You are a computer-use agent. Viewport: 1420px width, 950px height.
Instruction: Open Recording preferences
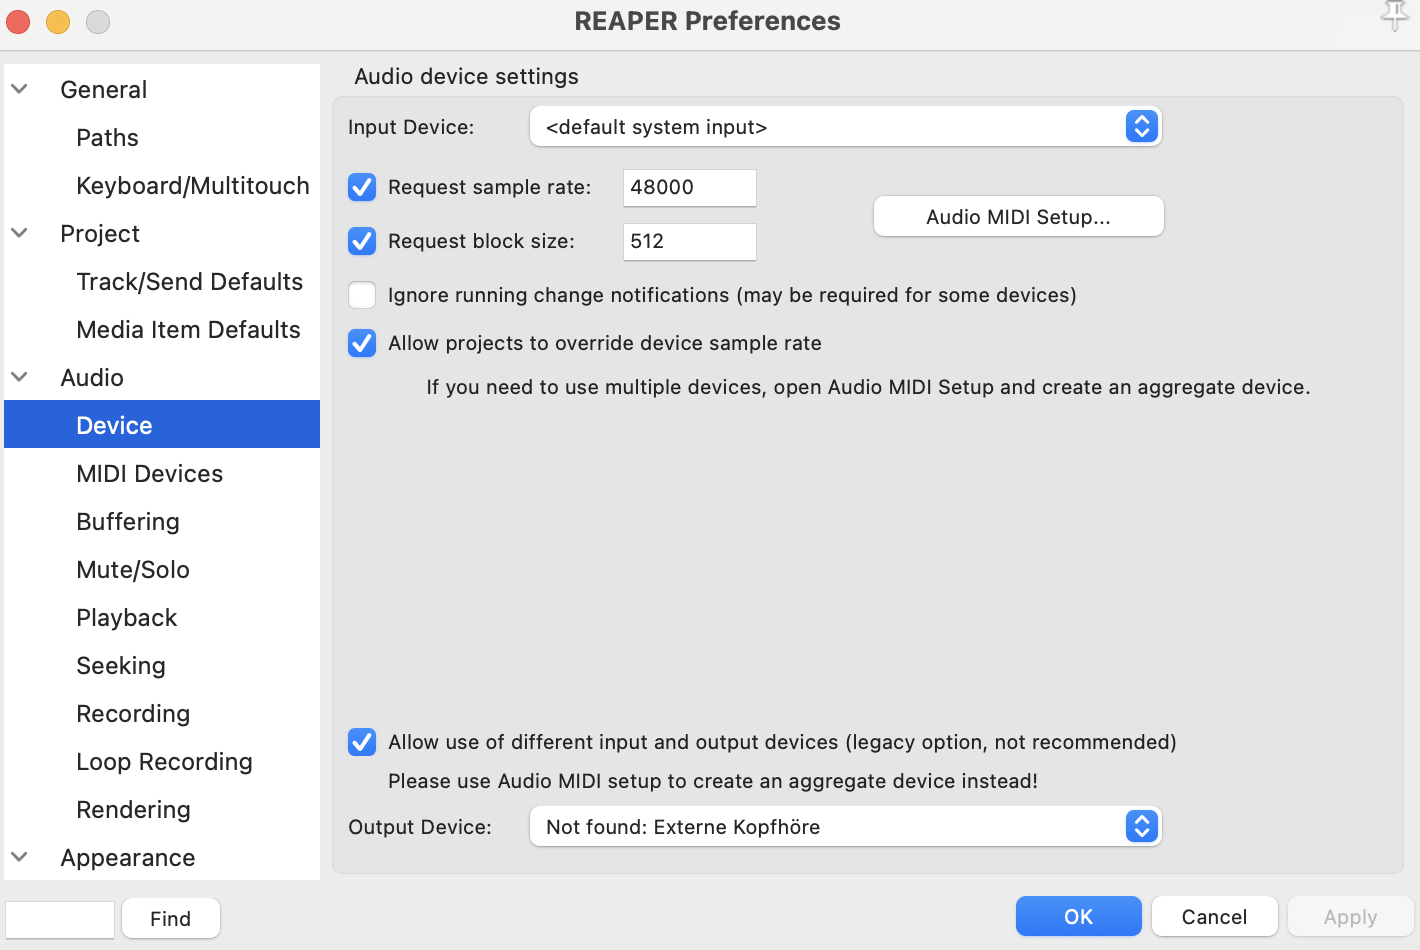pyautogui.click(x=133, y=713)
